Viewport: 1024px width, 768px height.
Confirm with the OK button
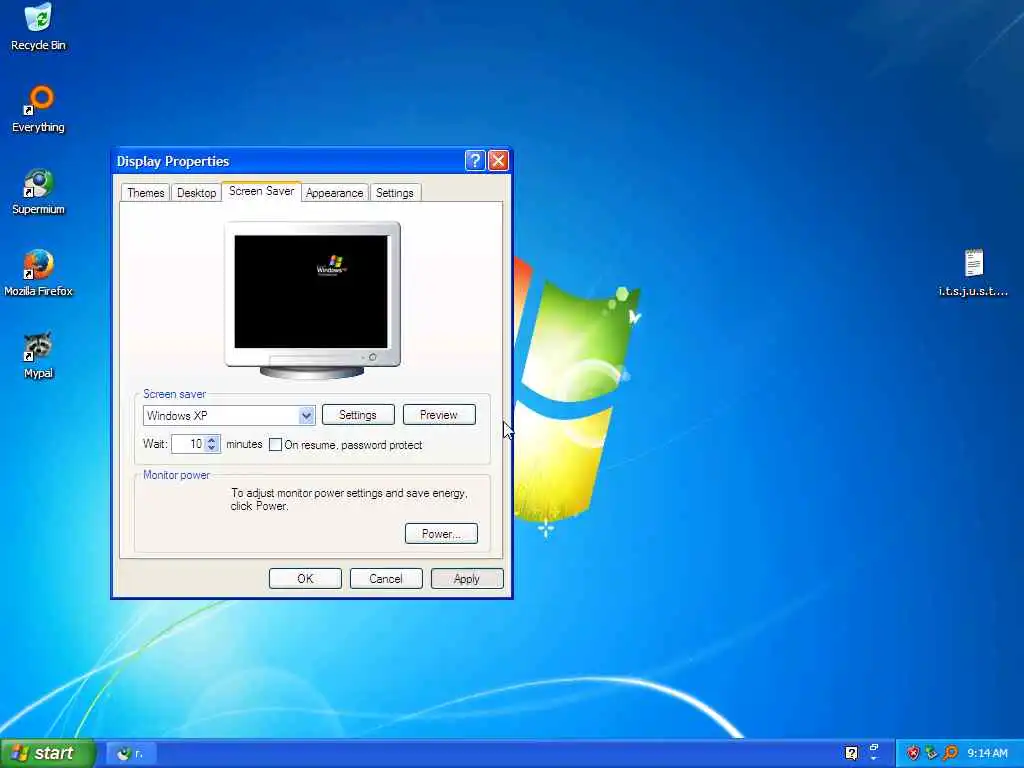click(x=305, y=579)
